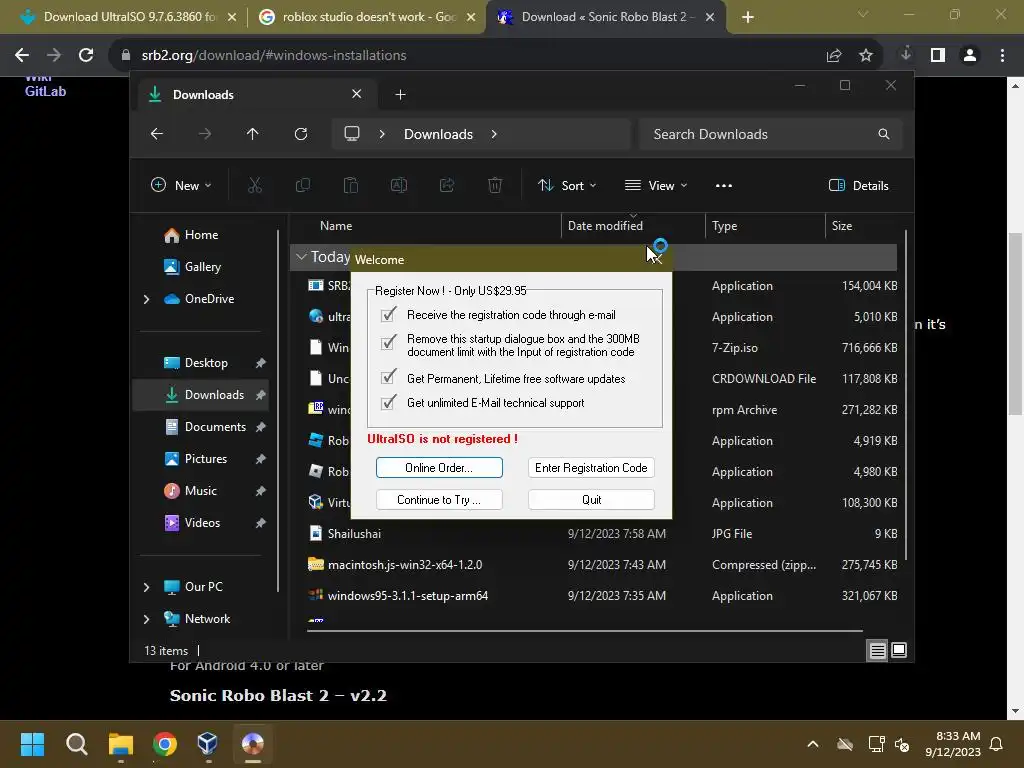The width and height of the screenshot is (1024, 768).
Task: Click search magnifier in Search Downloads box
Action: click(884, 134)
